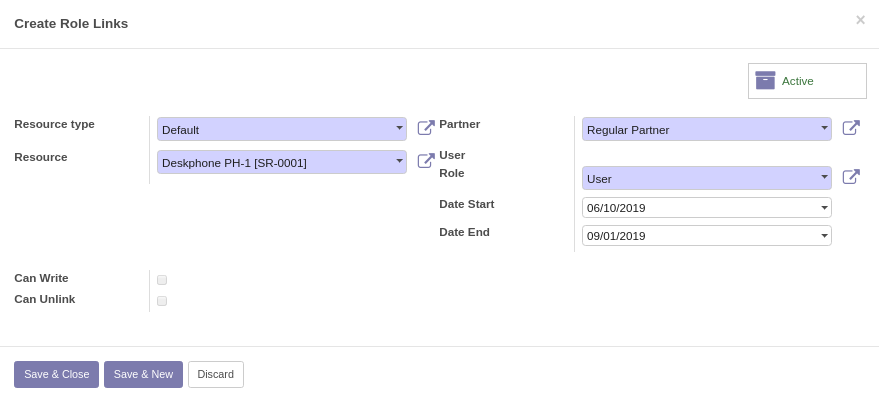The width and height of the screenshot is (879, 401).
Task: Toggle the Active status button
Action: coord(807,81)
